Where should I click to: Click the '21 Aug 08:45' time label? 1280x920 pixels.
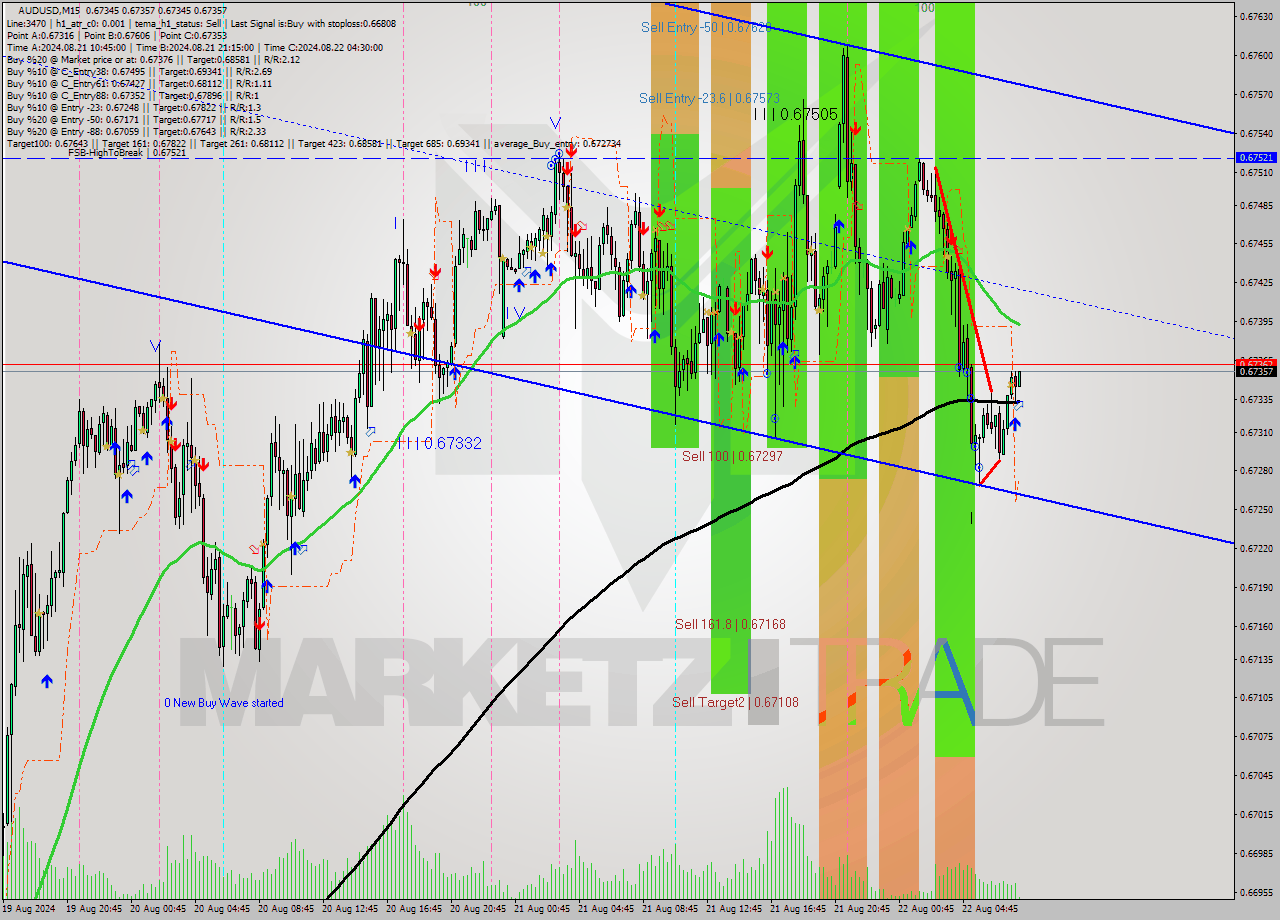coord(671,910)
